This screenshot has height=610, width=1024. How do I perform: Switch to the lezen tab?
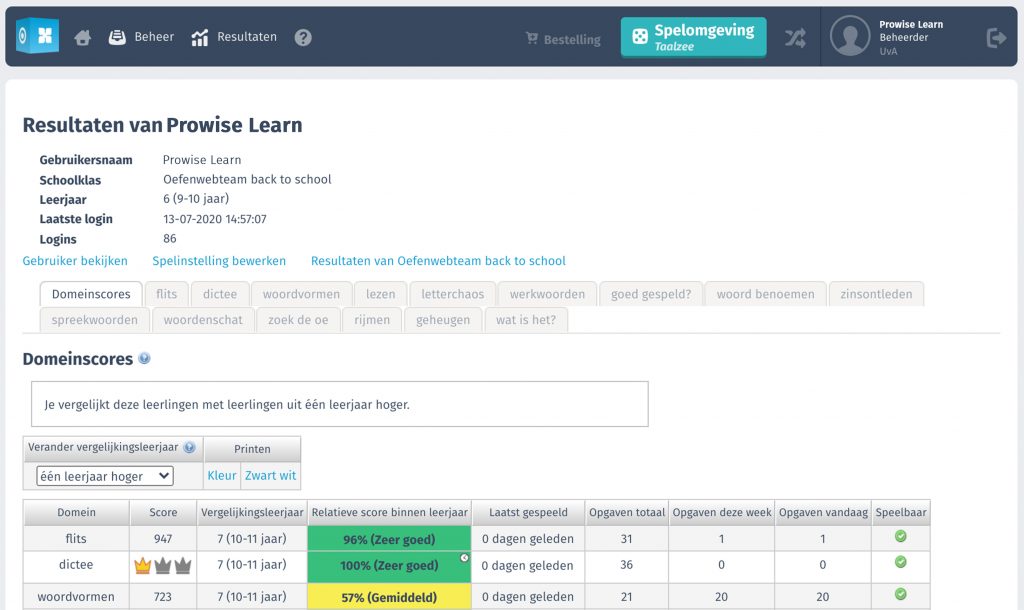click(381, 294)
